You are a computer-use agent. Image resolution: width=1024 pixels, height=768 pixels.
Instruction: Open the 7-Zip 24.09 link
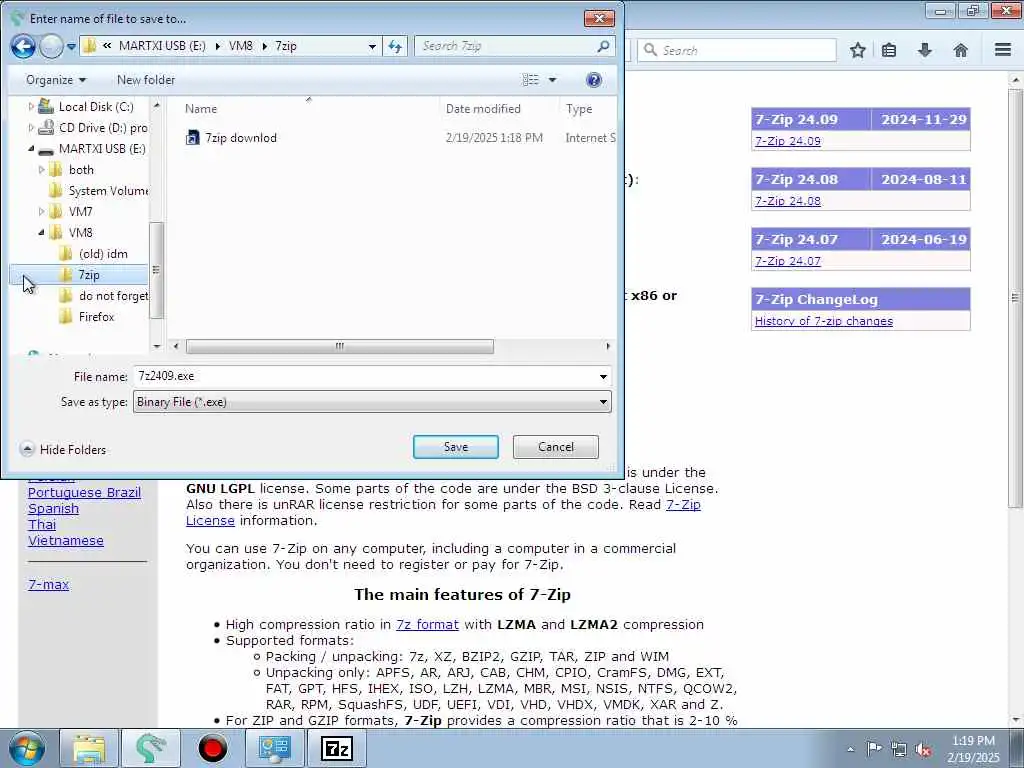[788, 141]
